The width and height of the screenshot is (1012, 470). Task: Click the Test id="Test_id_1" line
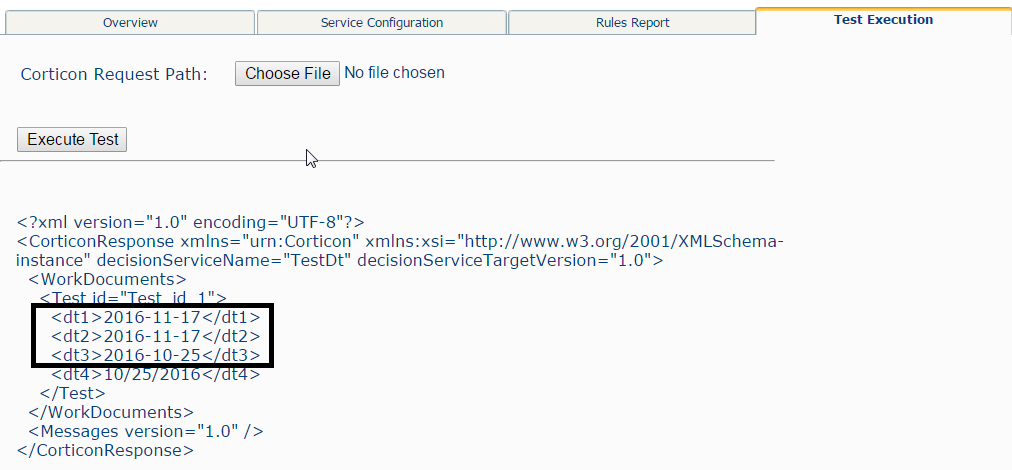(133, 298)
